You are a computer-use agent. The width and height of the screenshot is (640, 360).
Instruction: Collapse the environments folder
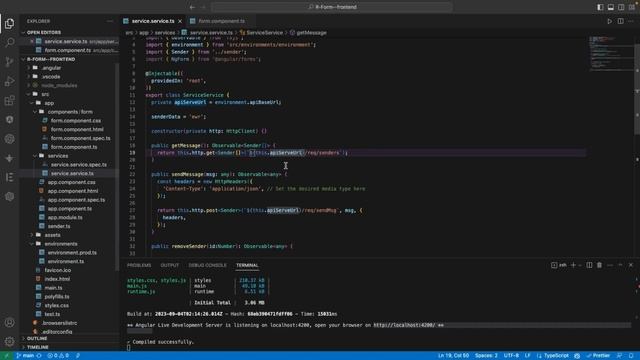pos(61,244)
